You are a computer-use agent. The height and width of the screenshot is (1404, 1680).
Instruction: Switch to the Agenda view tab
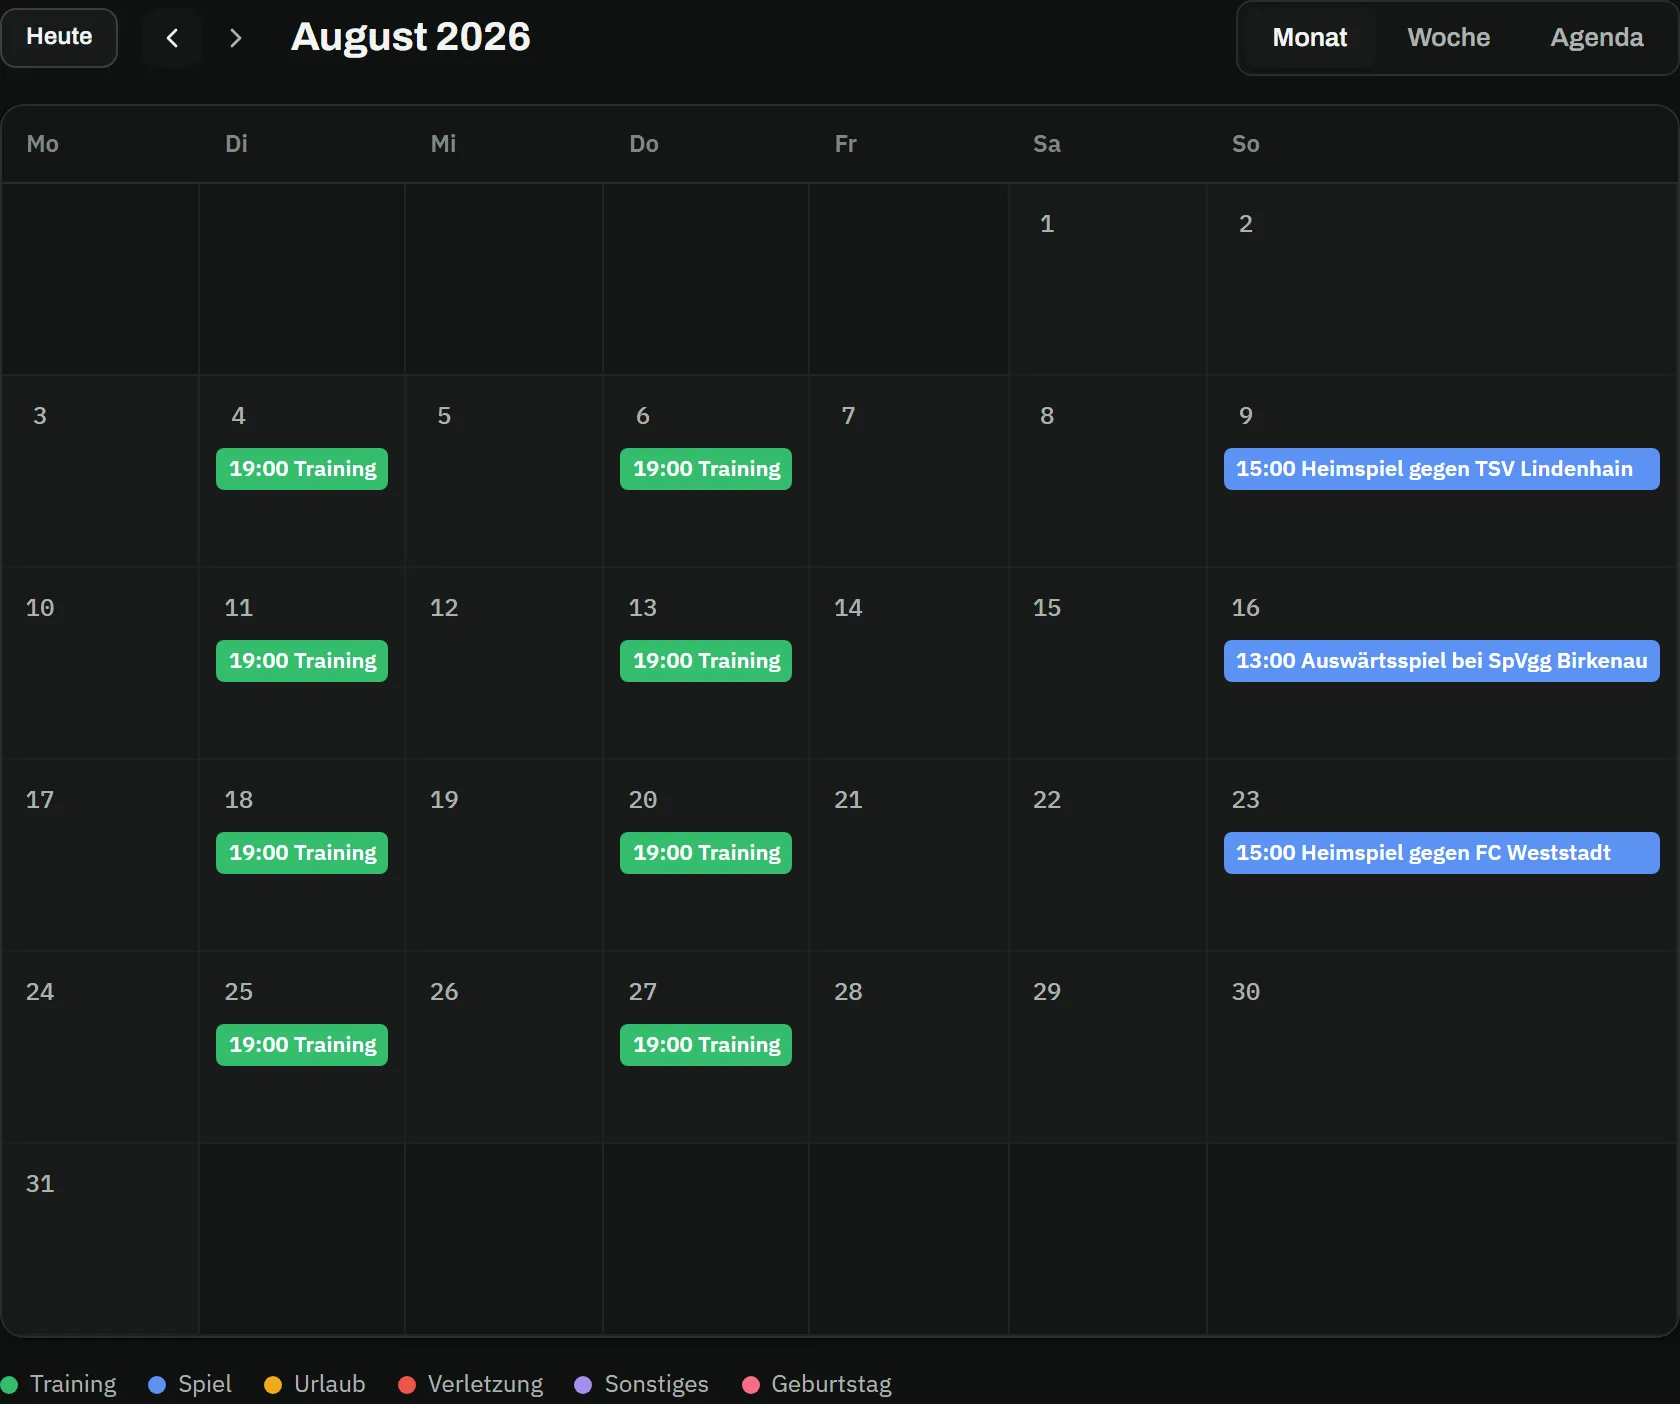coord(1596,38)
